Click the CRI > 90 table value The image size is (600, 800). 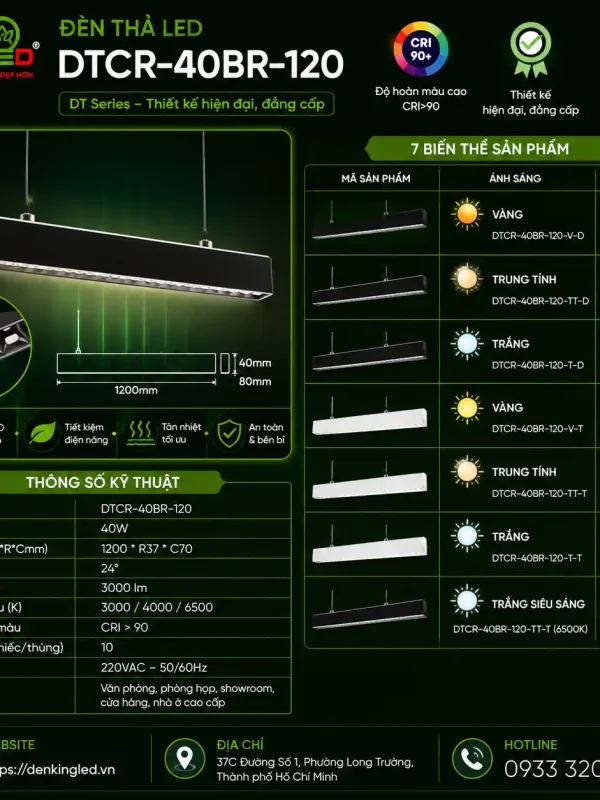(x=124, y=627)
